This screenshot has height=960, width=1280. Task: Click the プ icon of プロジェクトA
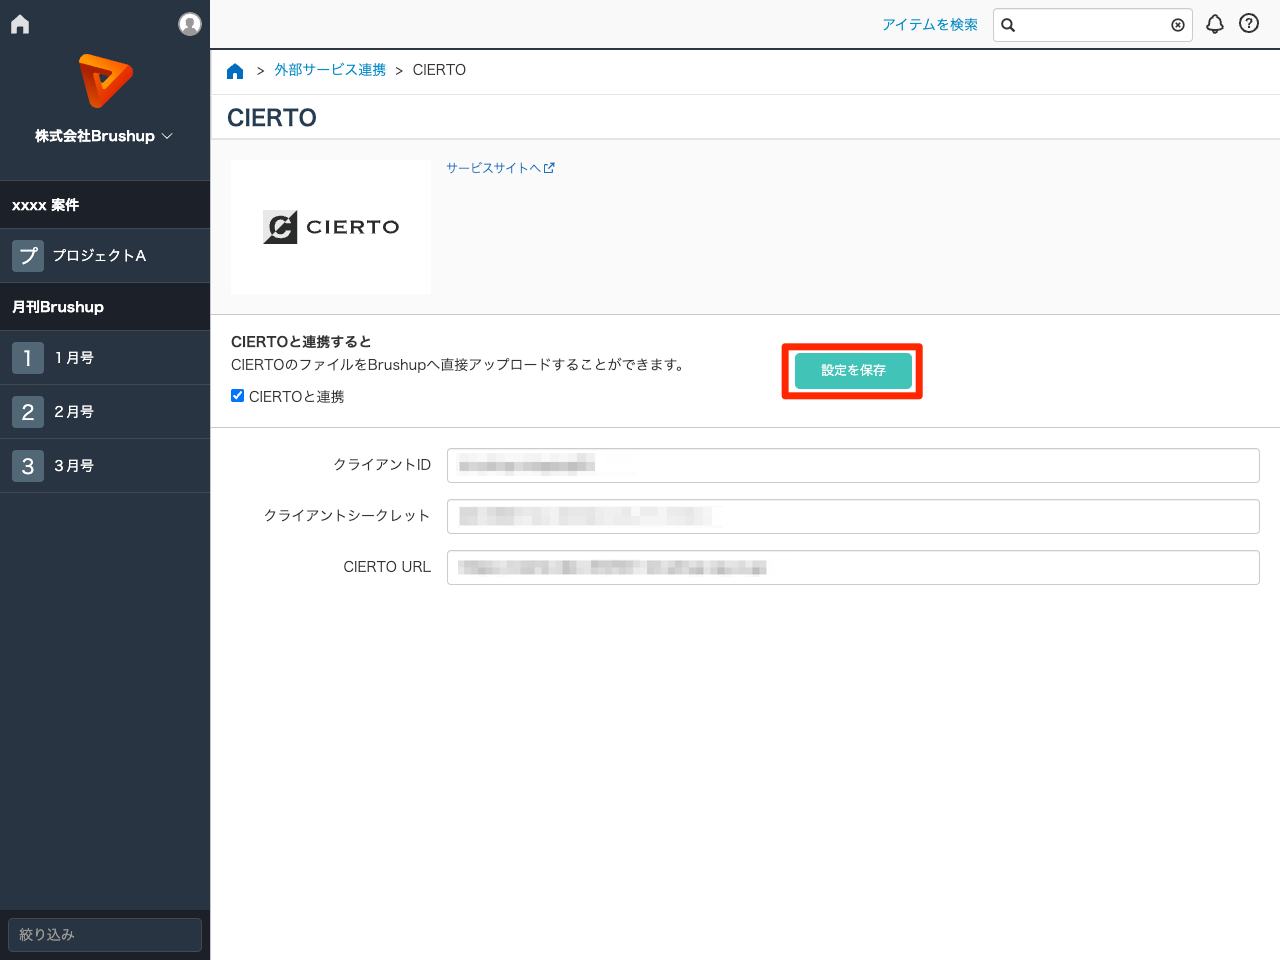pyautogui.click(x=28, y=256)
